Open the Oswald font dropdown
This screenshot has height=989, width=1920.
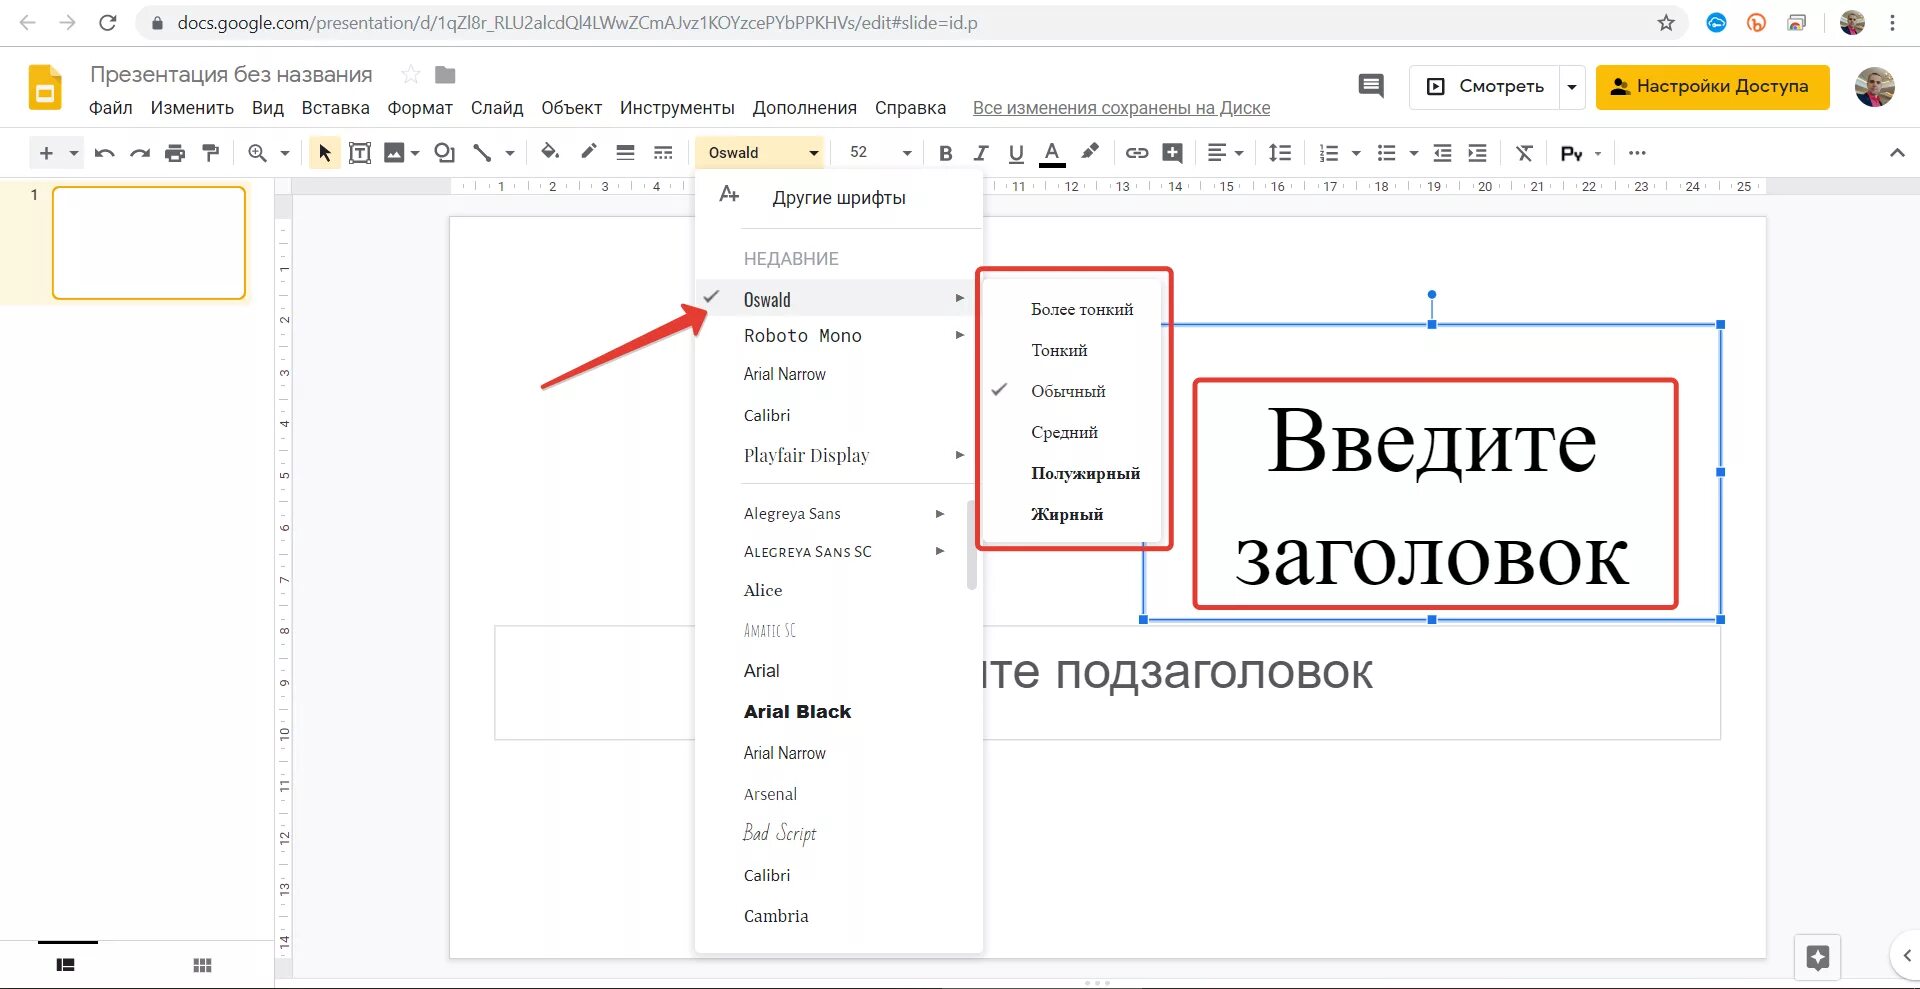coord(762,153)
